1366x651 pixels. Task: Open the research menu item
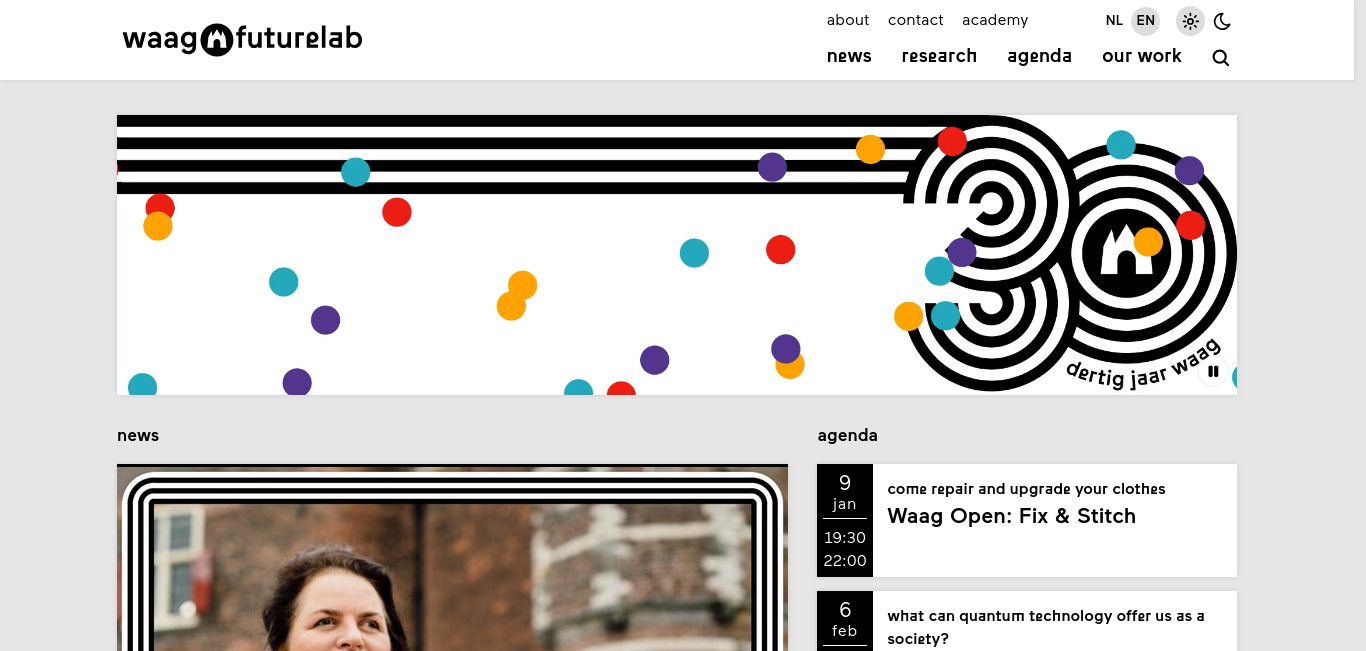point(939,56)
